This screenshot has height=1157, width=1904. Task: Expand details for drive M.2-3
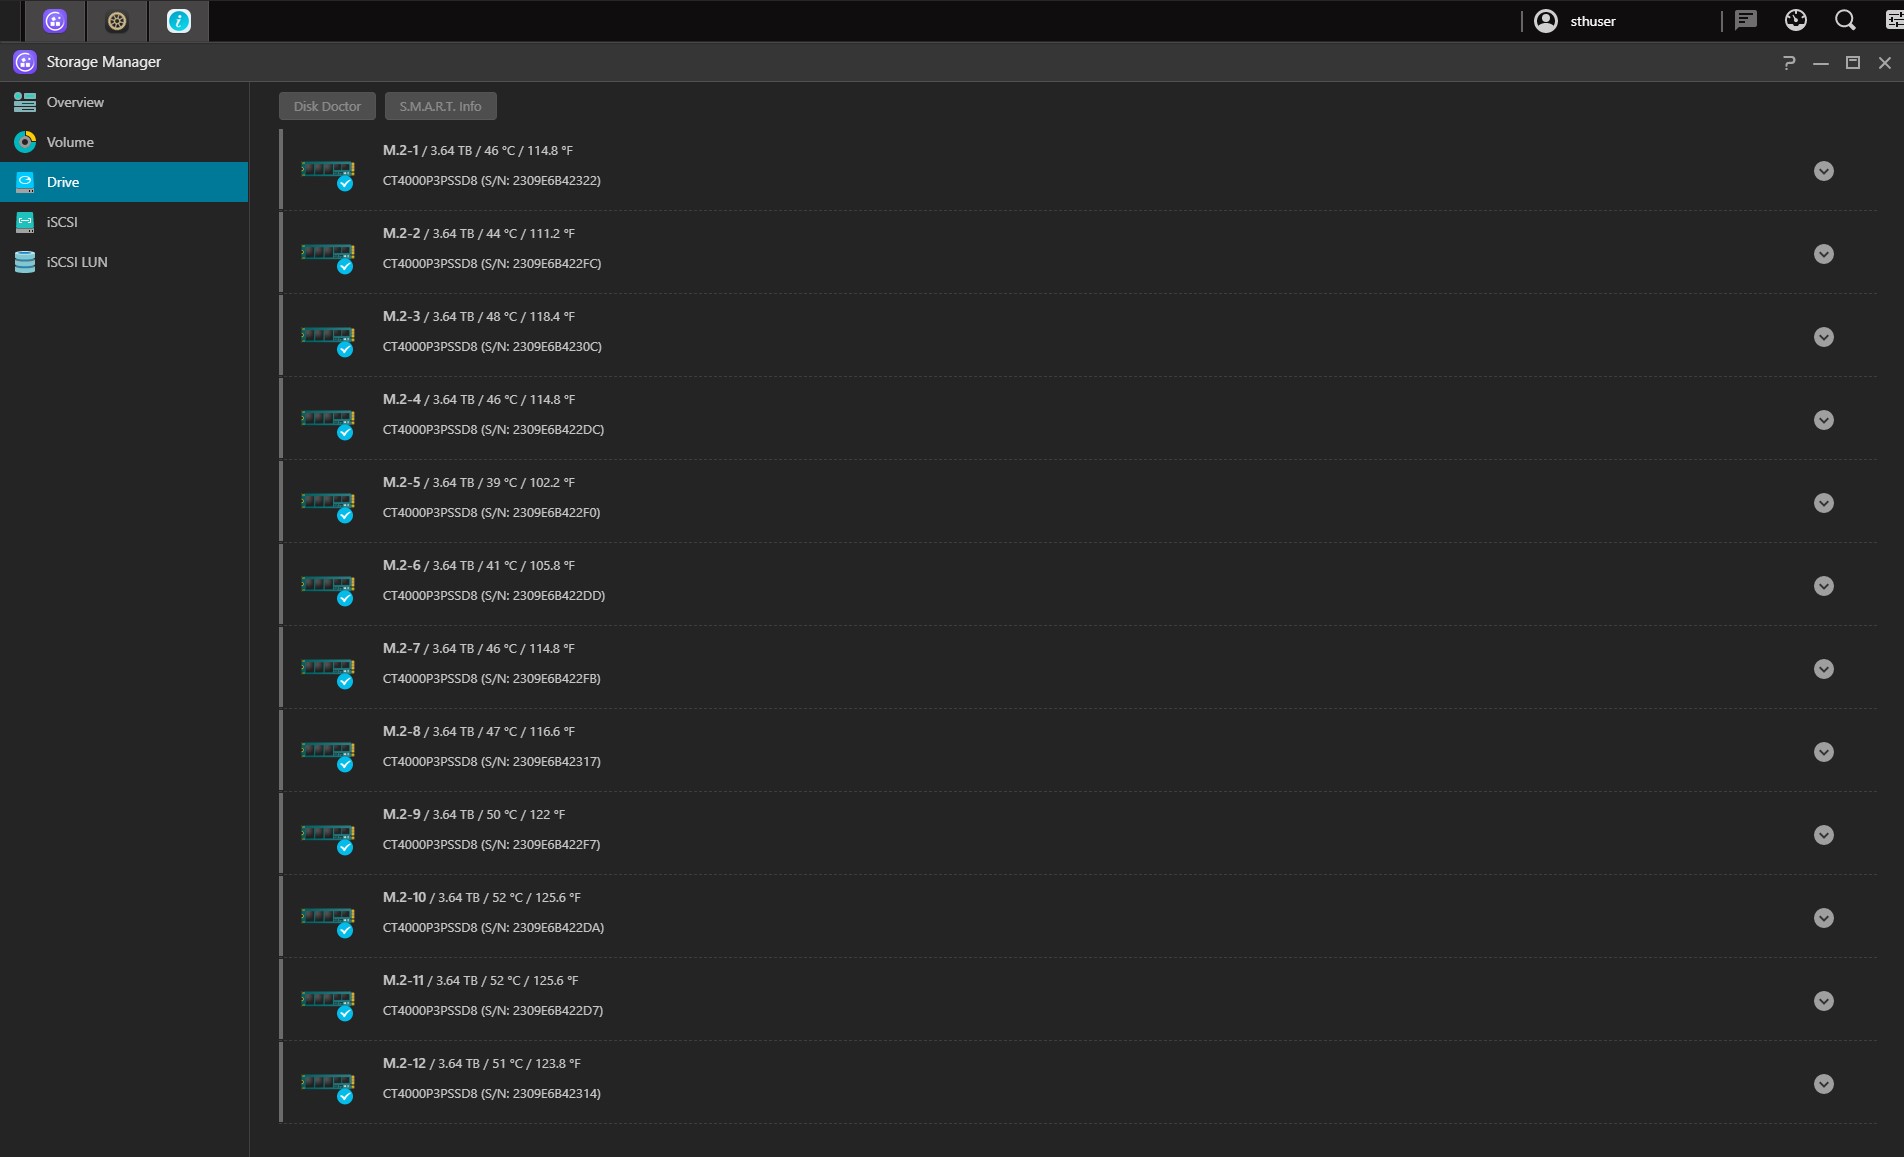click(x=1824, y=337)
